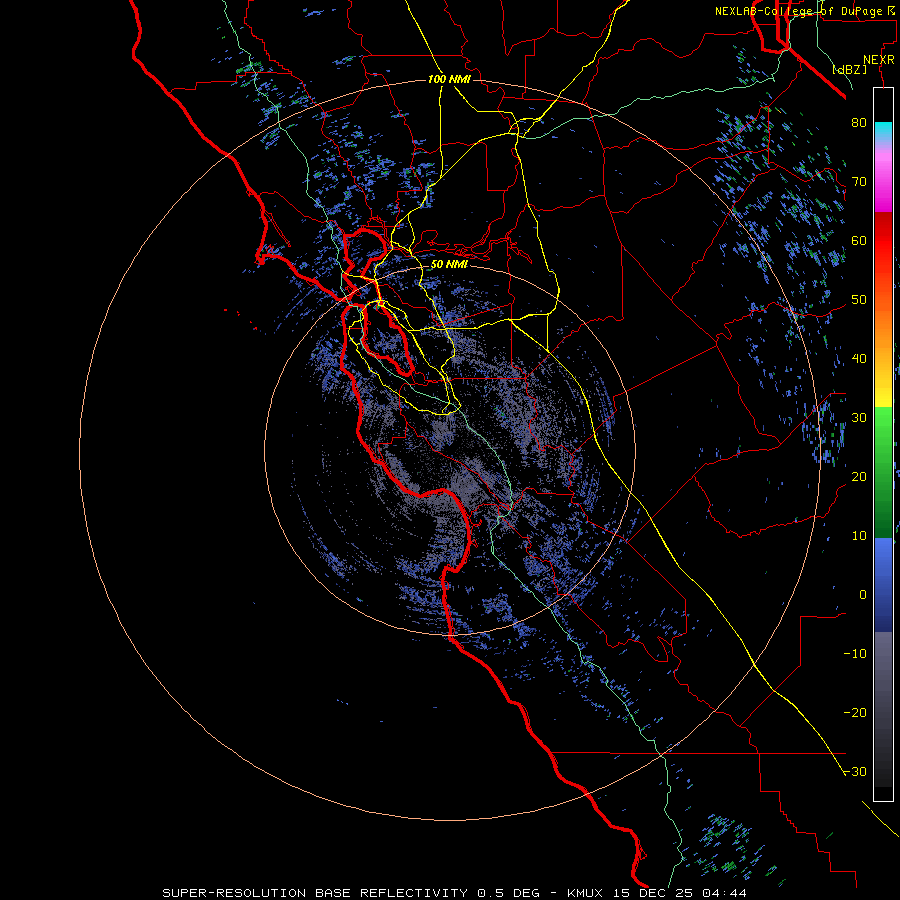Click the 20 tick label on dBZ scale

[859, 476]
